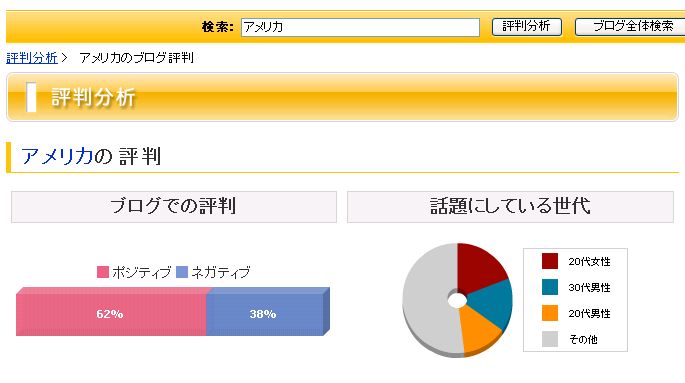685x383 pixels.
Task: Click the dark red 20代女性 legend swatch
Action: (550, 261)
